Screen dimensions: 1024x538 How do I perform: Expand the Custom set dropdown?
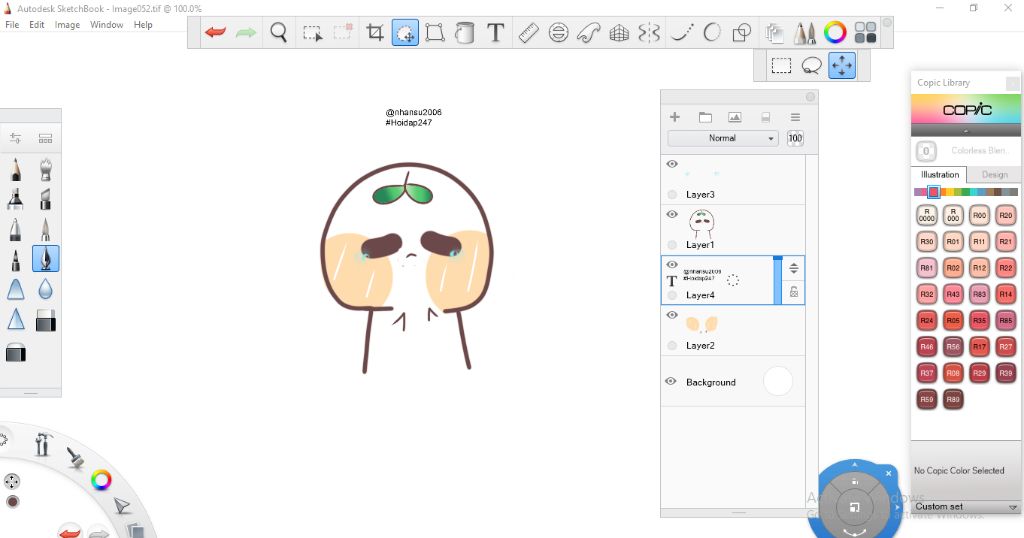tap(966, 507)
